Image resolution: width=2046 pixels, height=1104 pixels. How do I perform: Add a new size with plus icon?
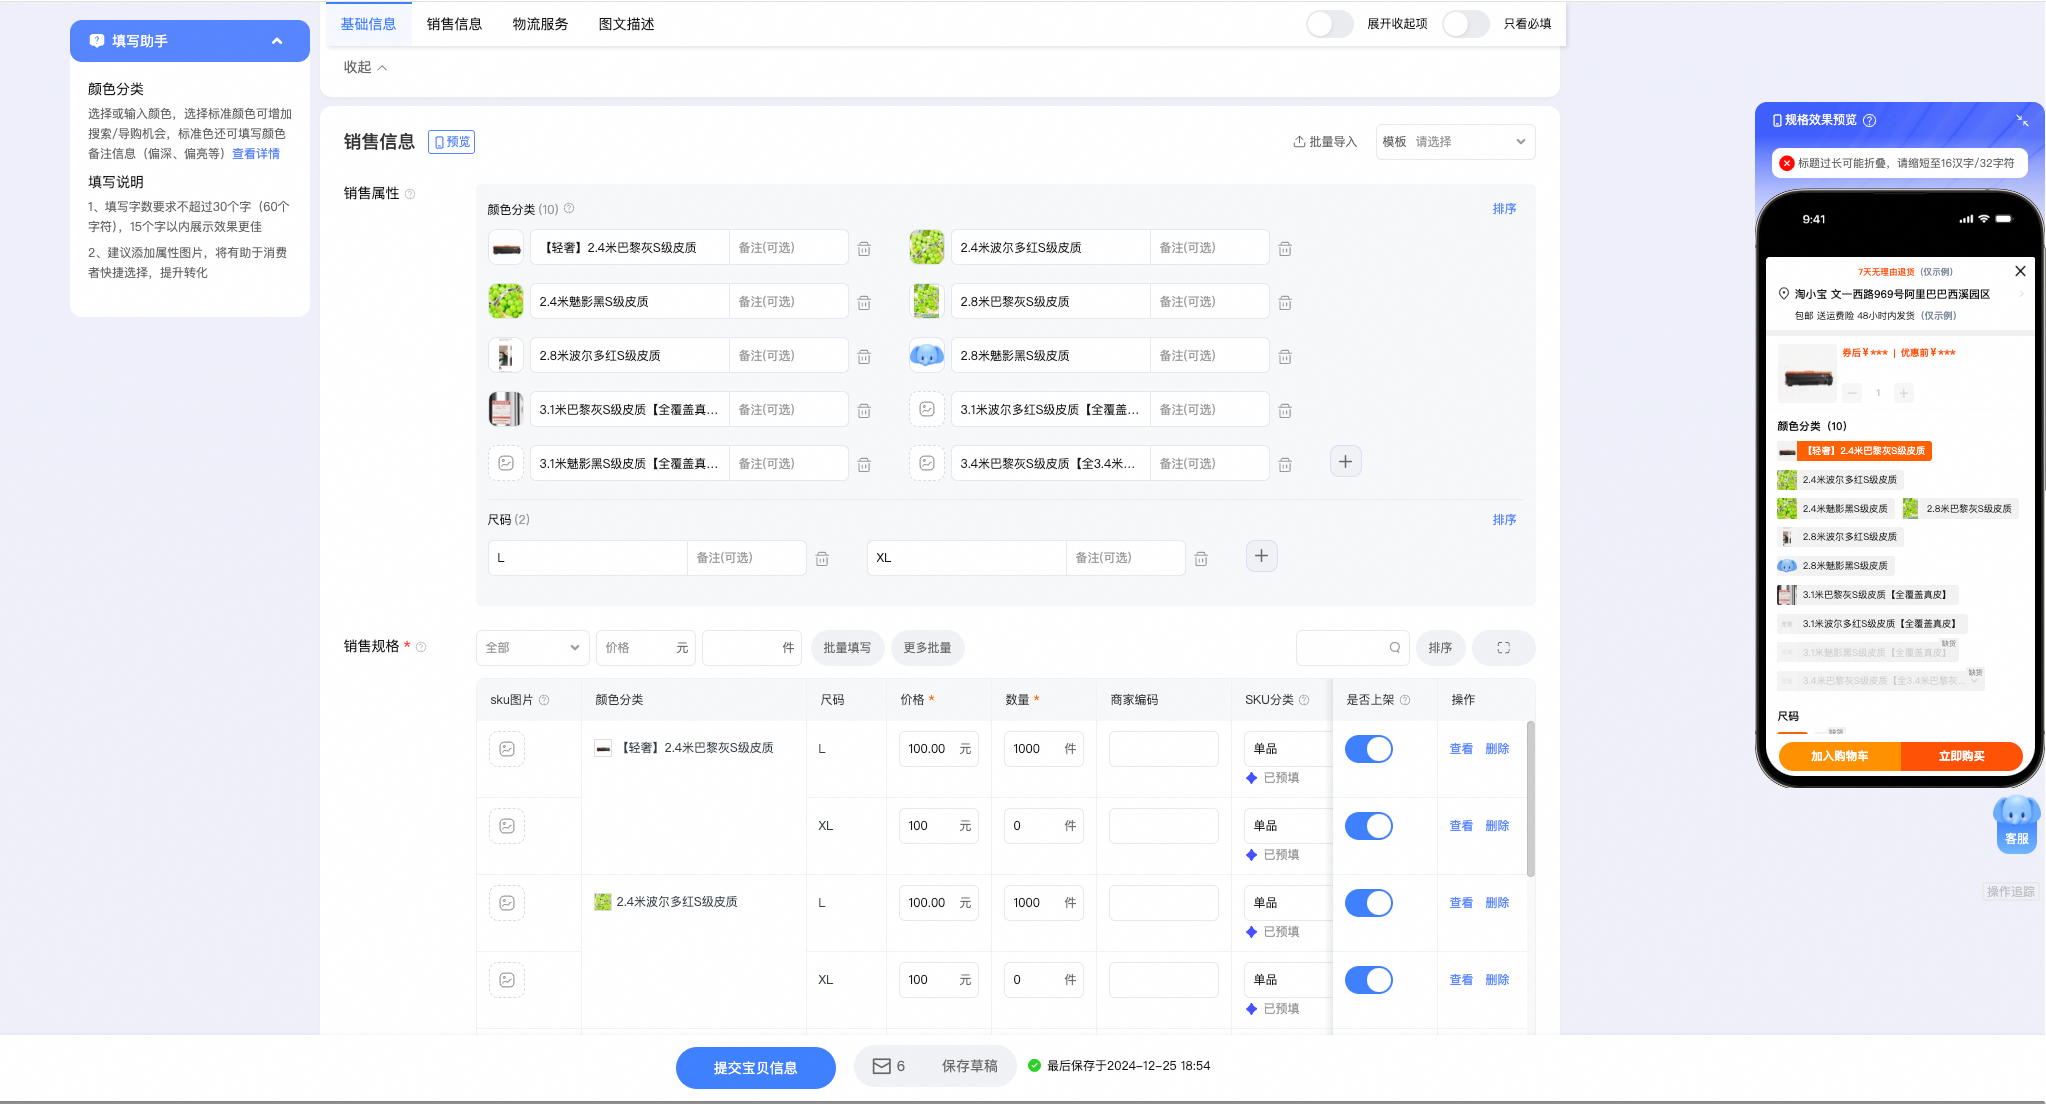pyautogui.click(x=1261, y=556)
